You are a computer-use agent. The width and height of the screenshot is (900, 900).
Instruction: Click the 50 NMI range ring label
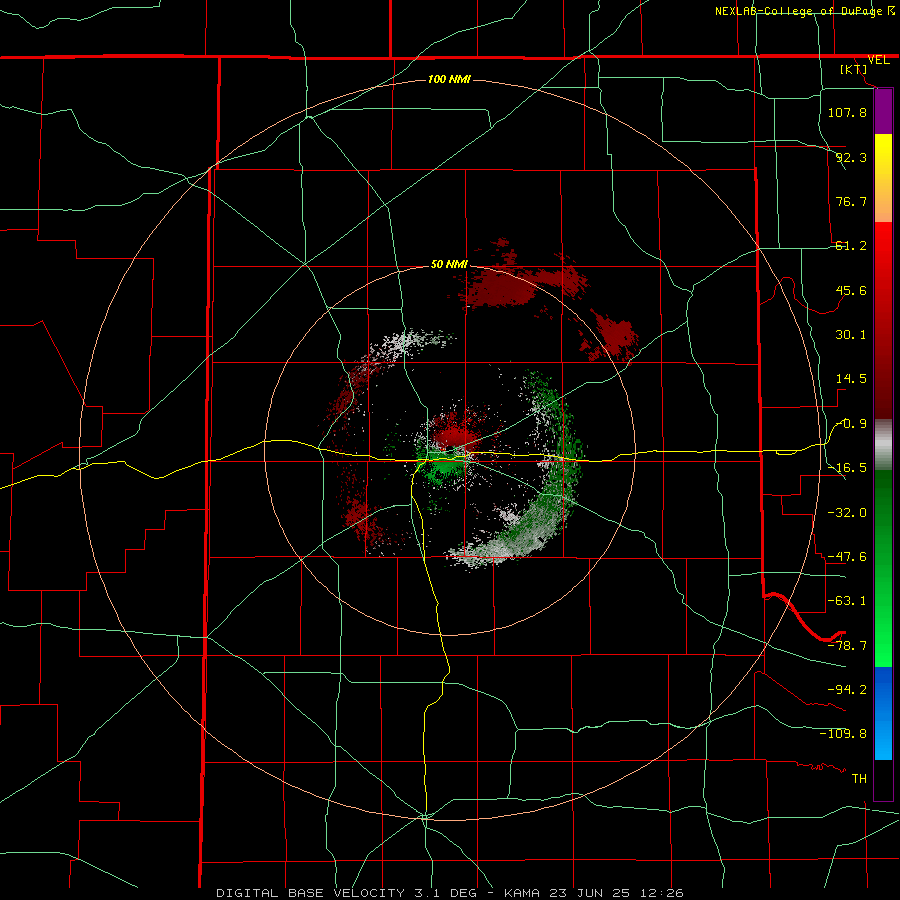point(449,265)
